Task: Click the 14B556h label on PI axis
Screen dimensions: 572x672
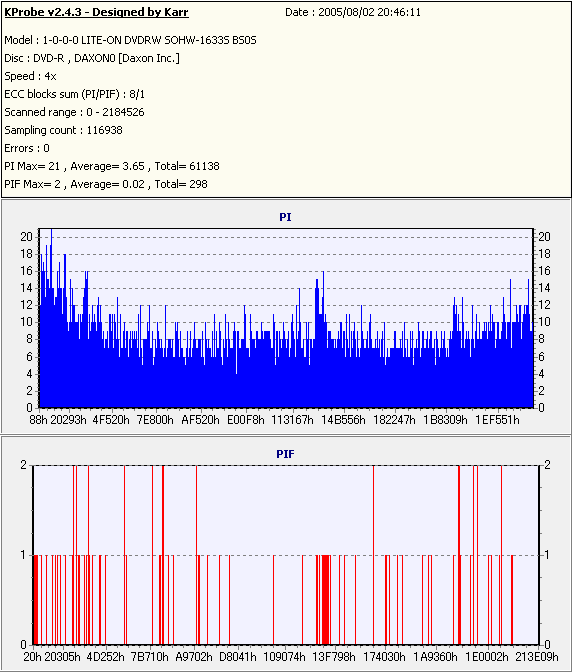Action: (344, 420)
